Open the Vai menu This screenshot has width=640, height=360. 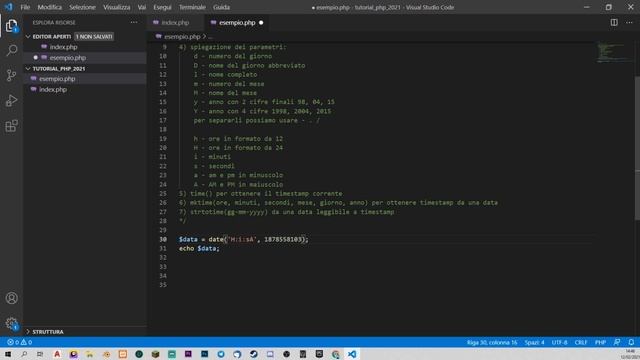[x=142, y=7]
